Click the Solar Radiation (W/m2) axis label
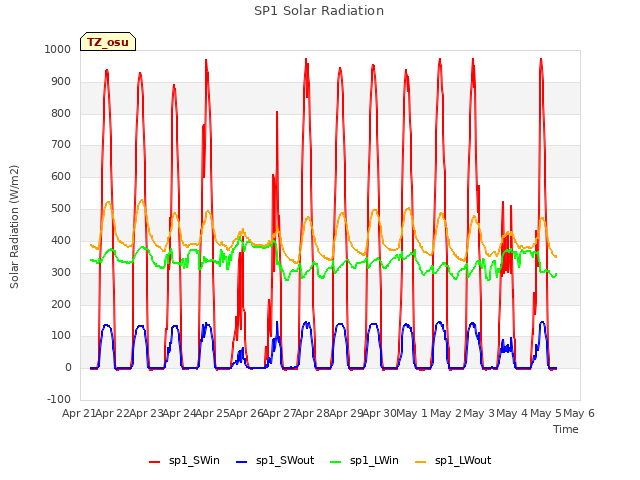Viewport: 640px width, 480px height. pyautogui.click(x=14, y=227)
